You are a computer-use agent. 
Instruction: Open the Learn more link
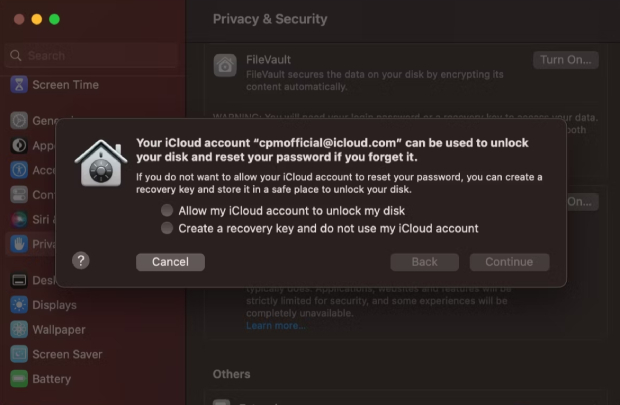tap(276, 326)
